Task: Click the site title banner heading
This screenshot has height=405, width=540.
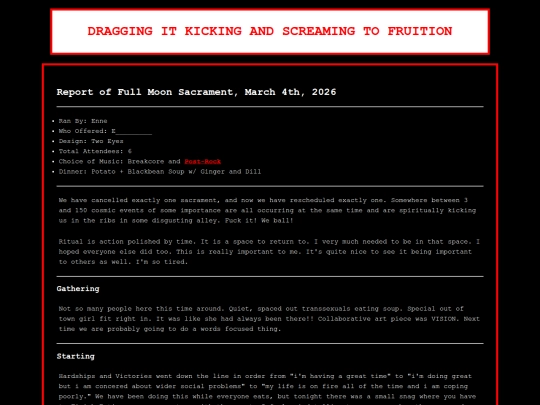Action: pos(270,31)
